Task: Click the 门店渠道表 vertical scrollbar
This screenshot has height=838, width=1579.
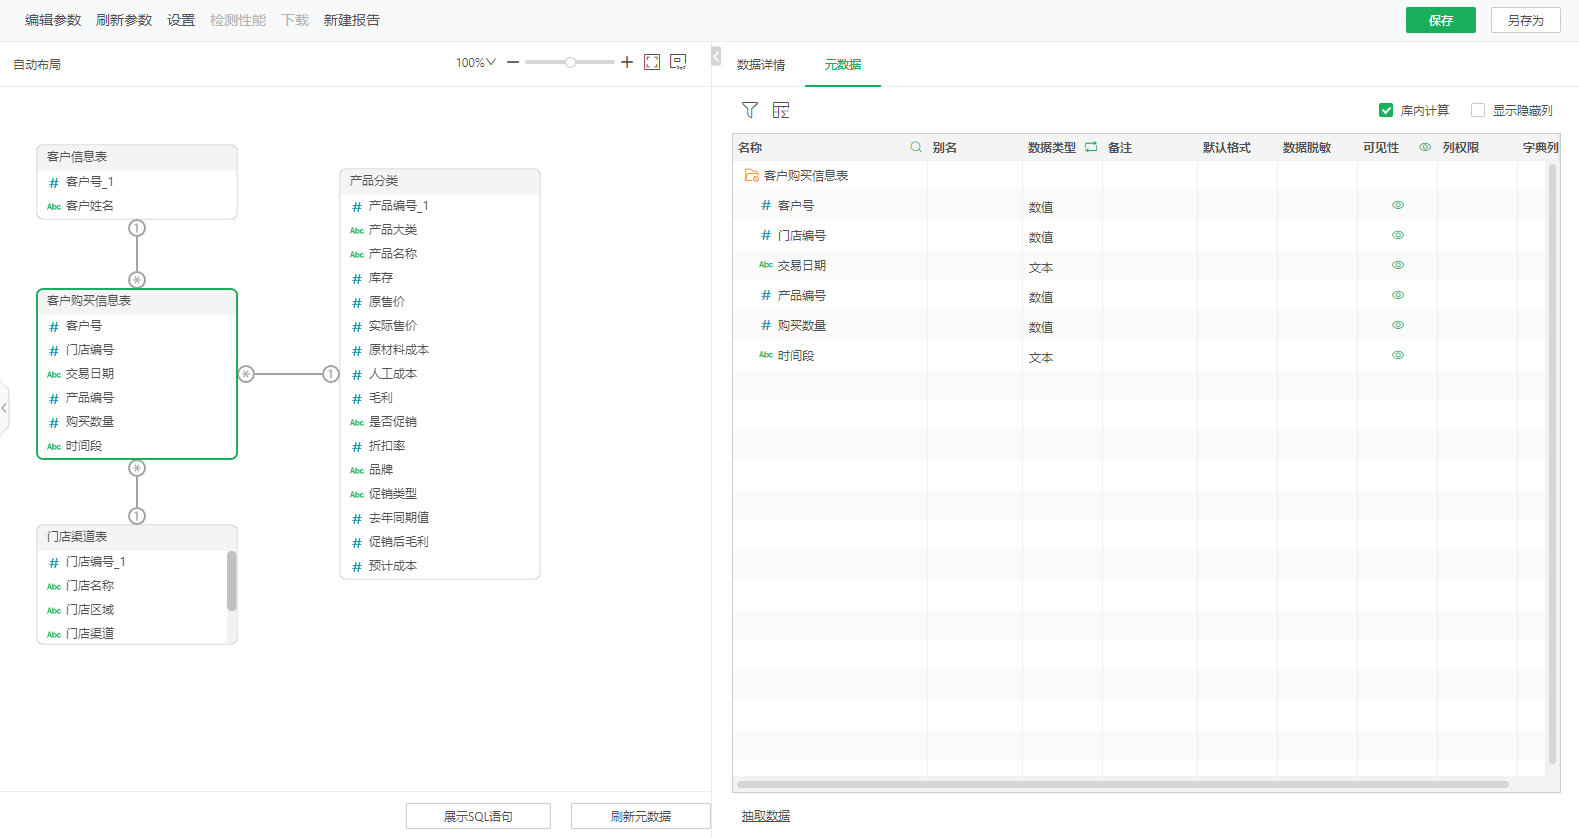Action: coord(231,580)
